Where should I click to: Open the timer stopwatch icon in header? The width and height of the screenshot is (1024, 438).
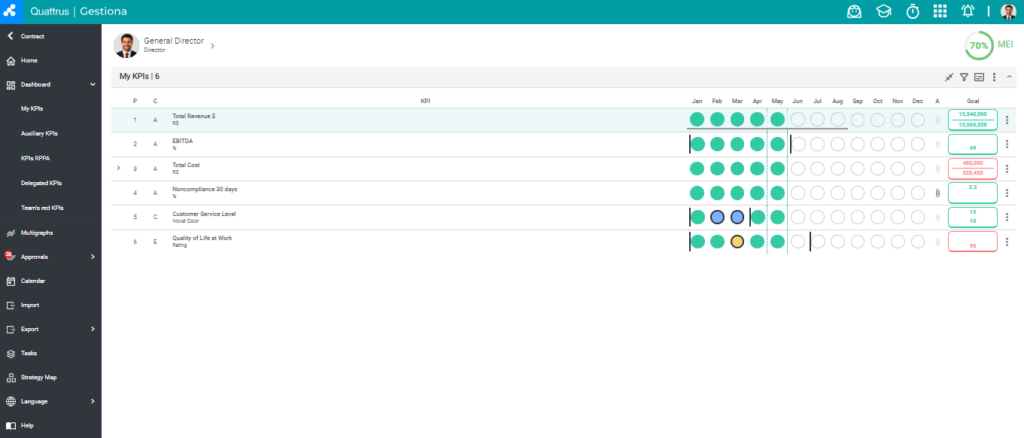912,11
